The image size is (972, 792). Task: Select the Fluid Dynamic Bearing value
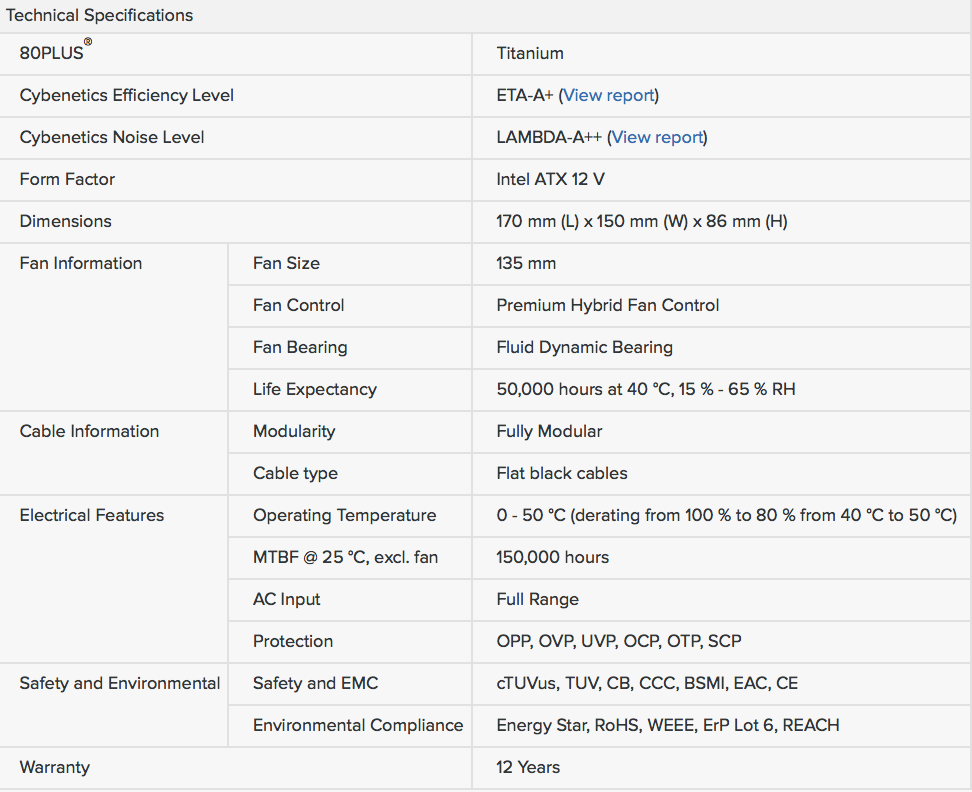click(585, 348)
